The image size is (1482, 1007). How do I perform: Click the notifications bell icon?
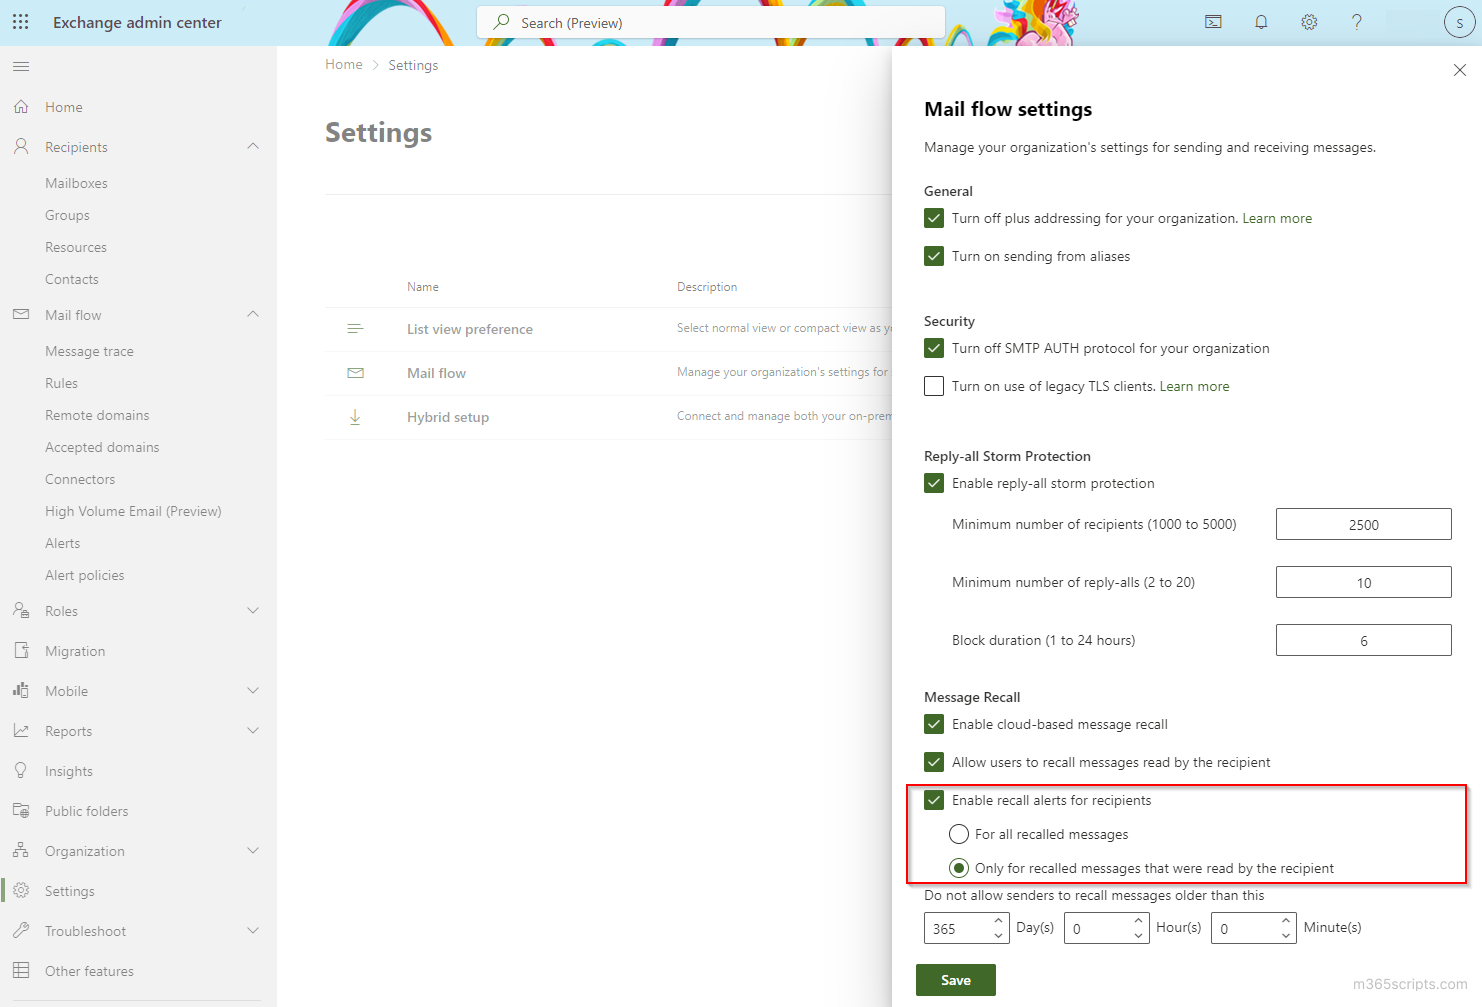coord(1261,22)
